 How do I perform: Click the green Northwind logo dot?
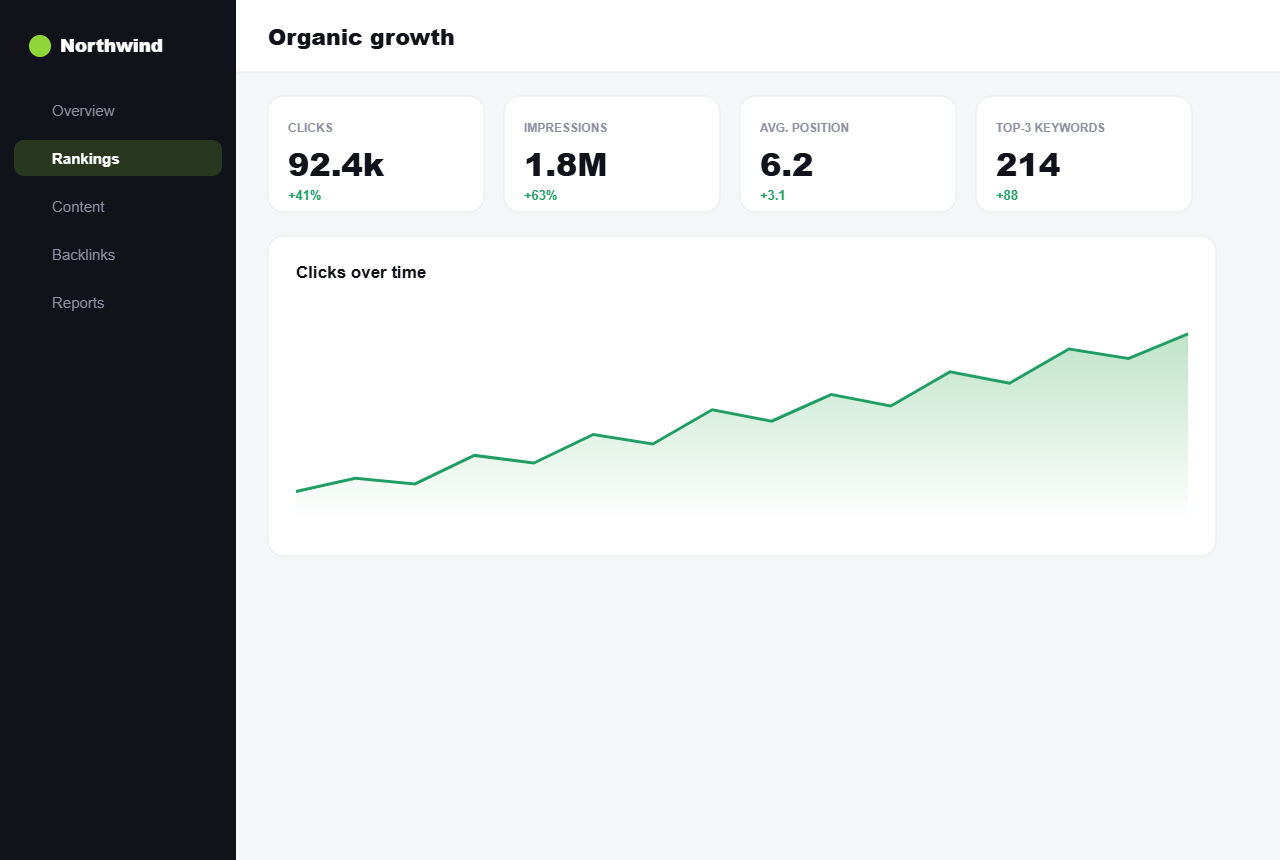[x=40, y=46]
